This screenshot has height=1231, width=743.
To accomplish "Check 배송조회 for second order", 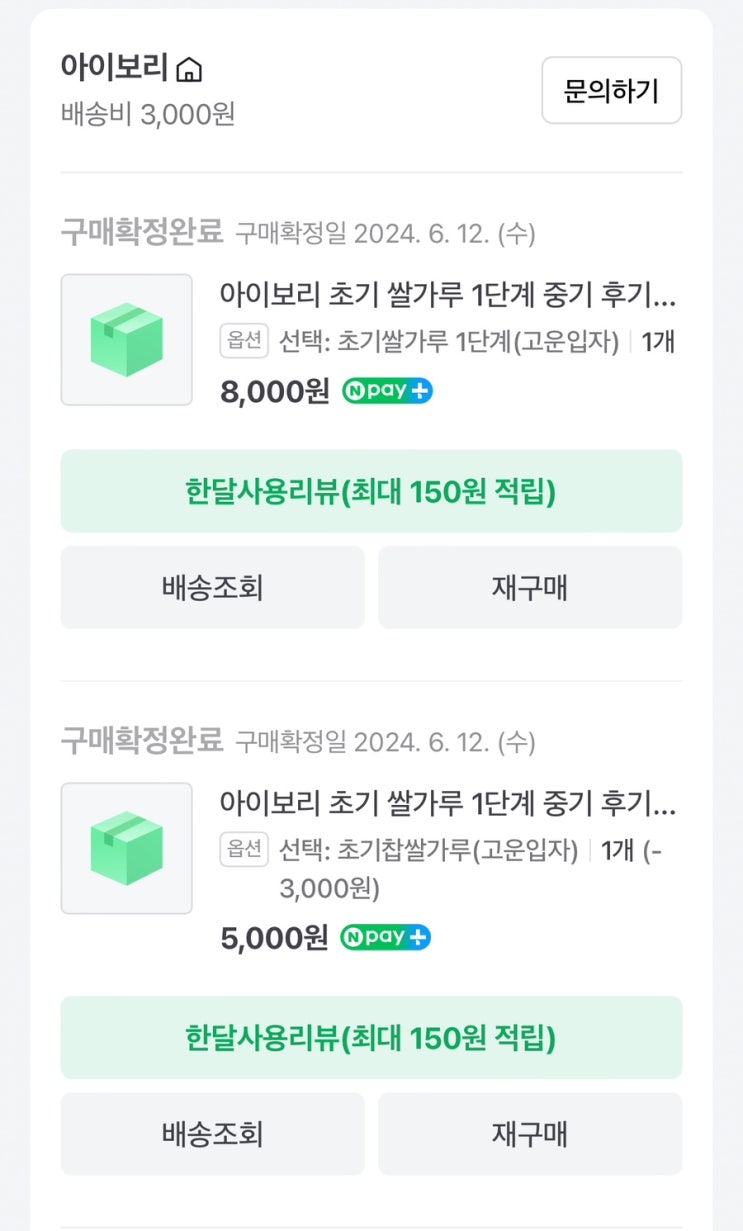I will (212, 1134).
